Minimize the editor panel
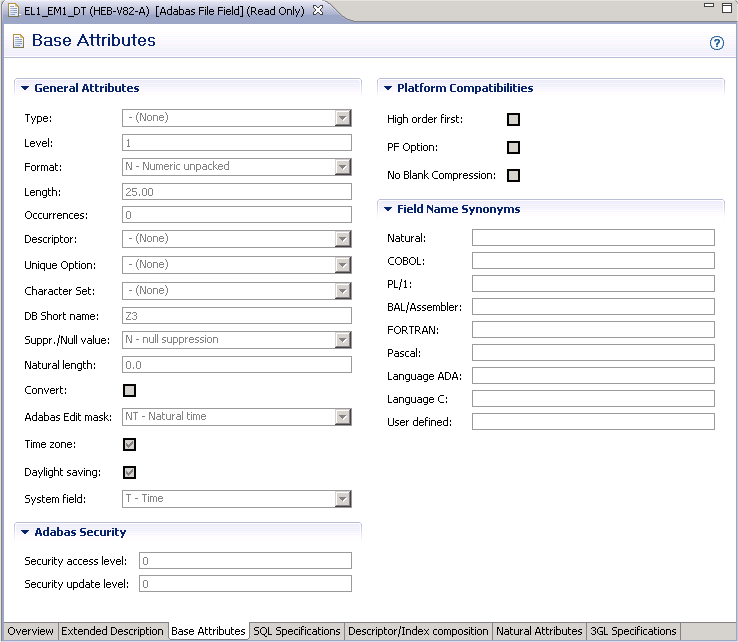 pos(709,8)
